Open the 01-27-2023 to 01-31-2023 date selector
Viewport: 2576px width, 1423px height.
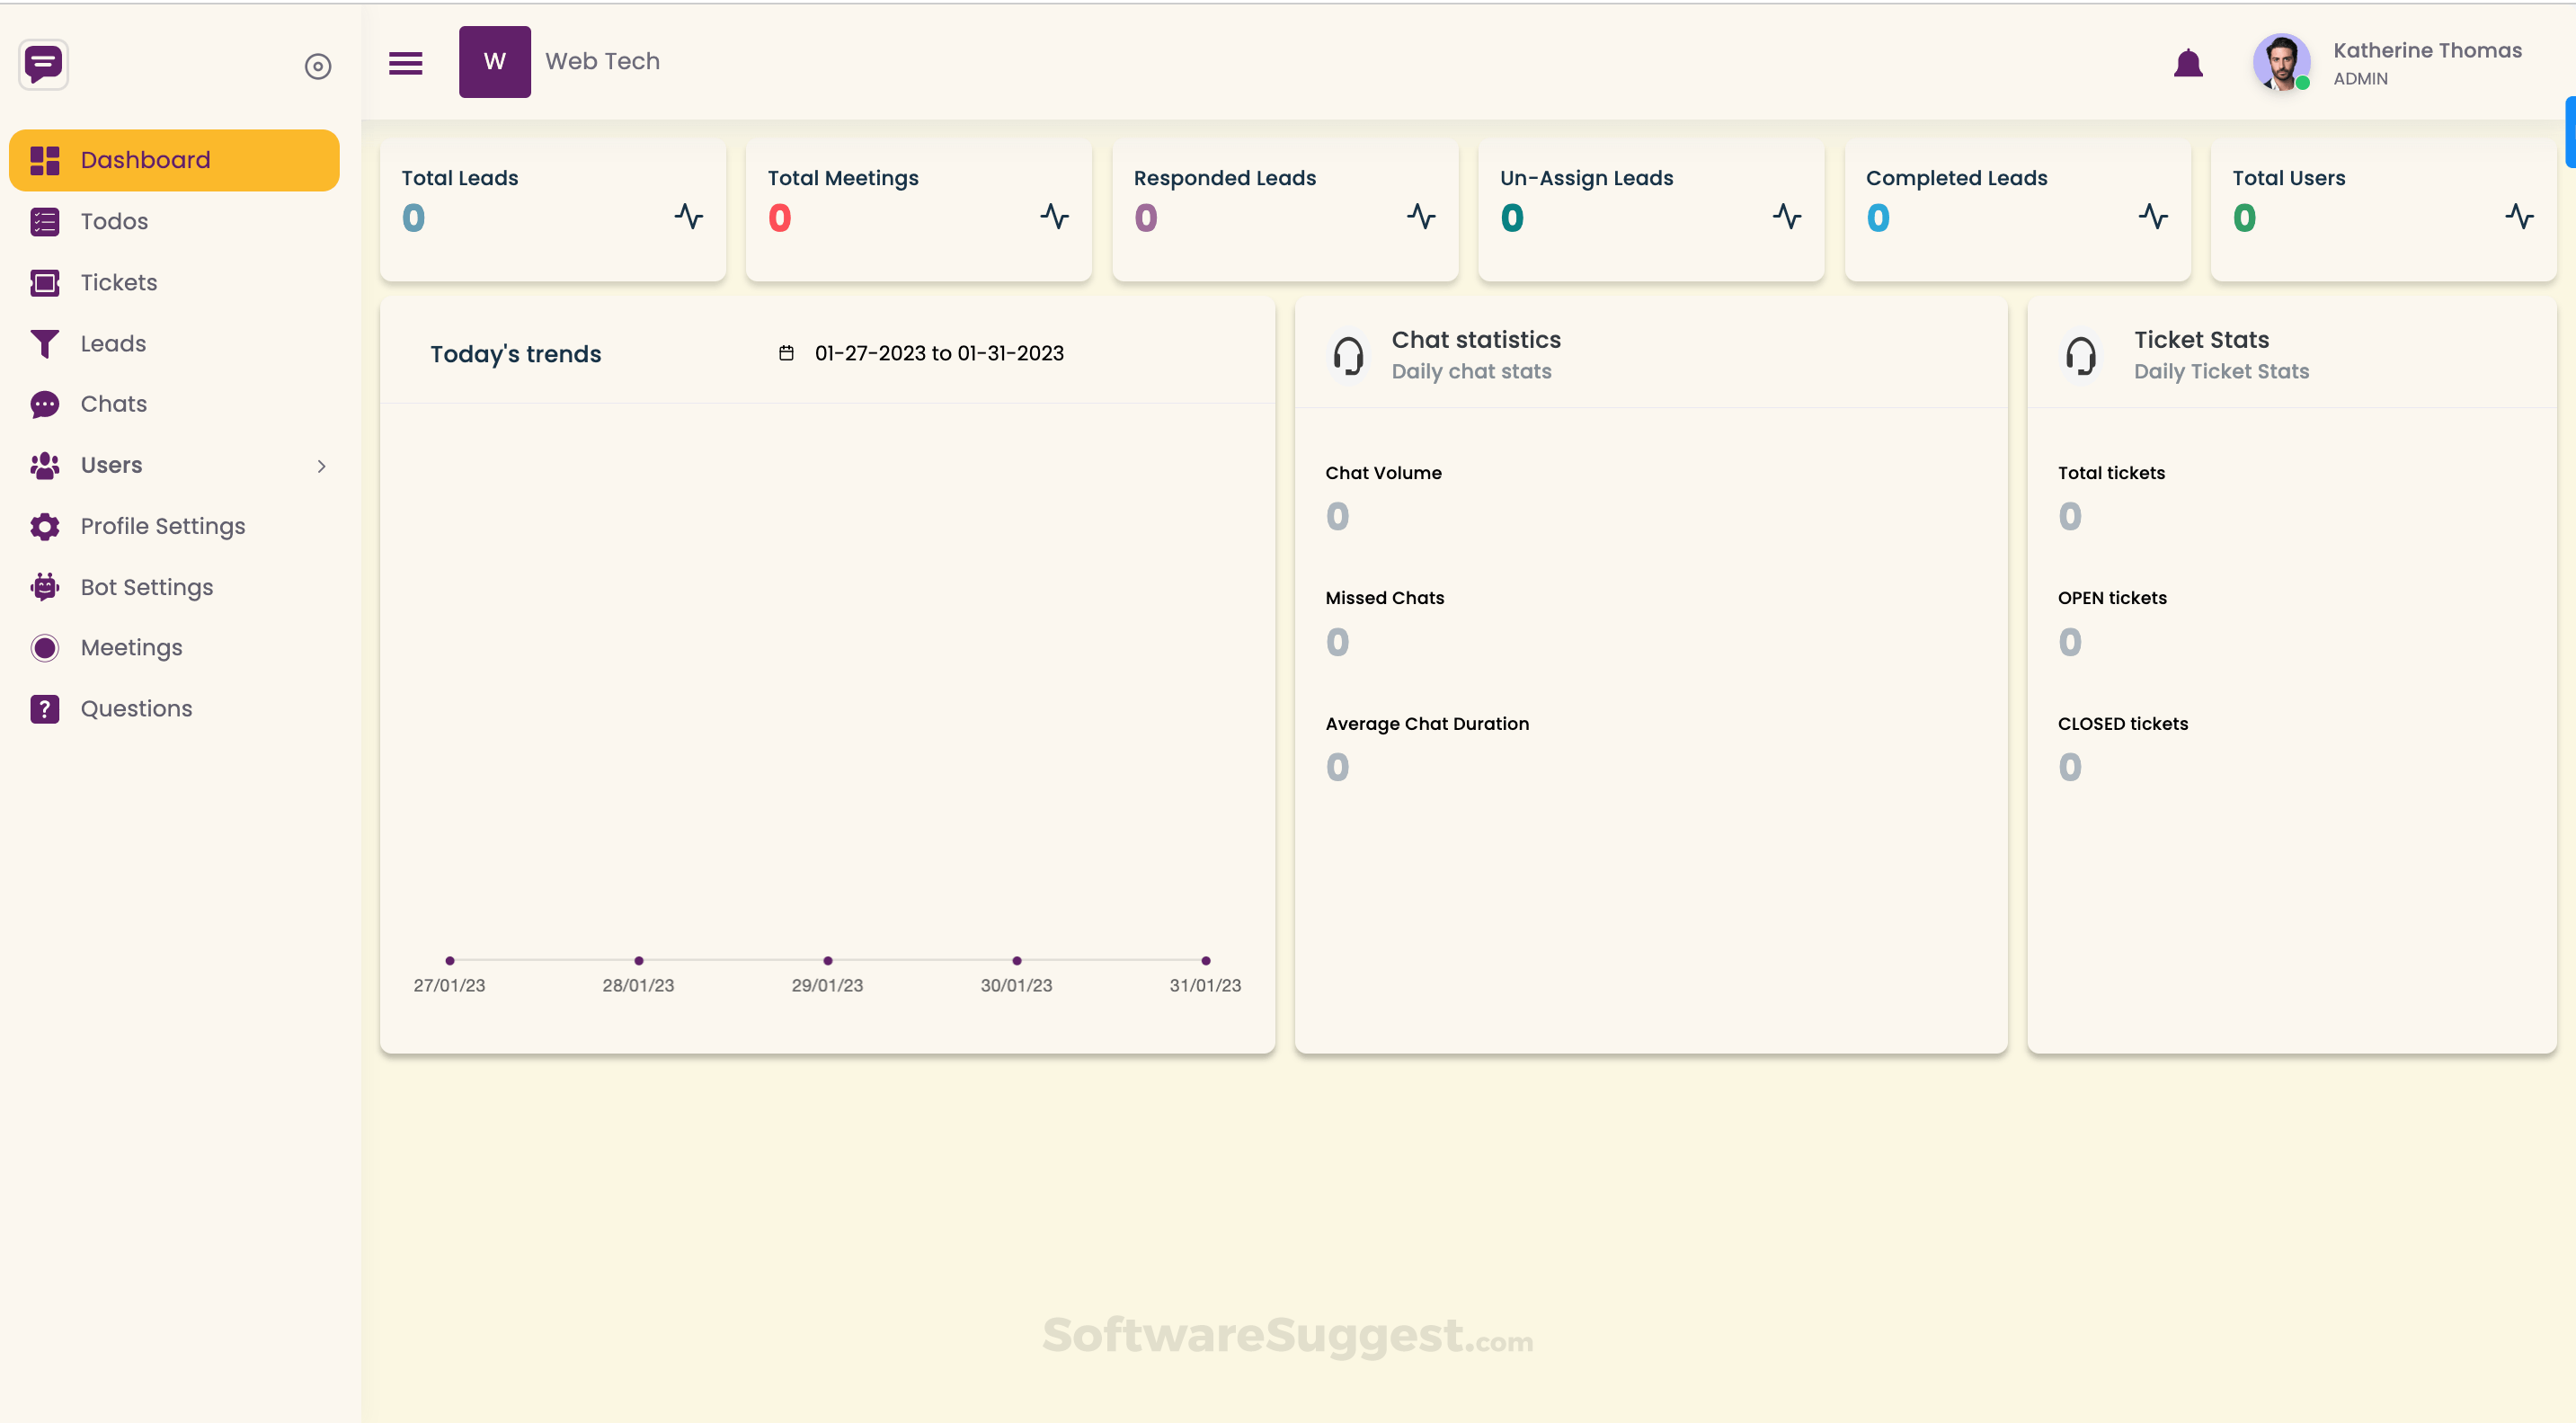pos(939,353)
